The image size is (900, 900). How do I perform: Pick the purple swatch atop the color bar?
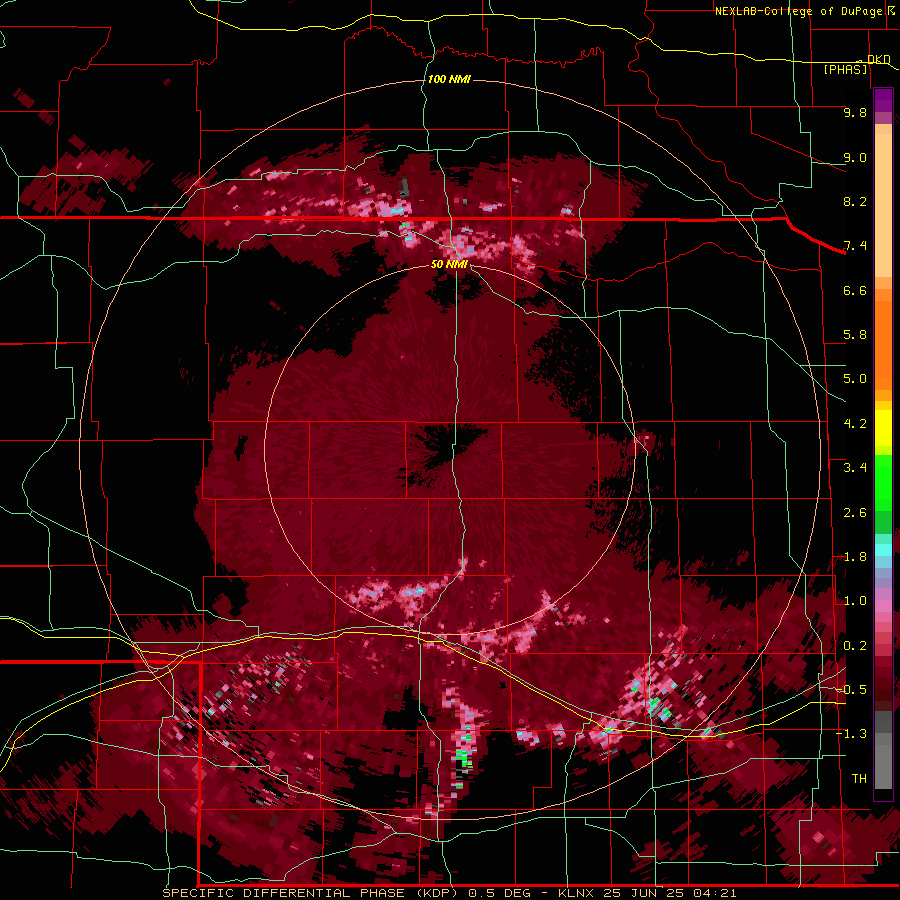(883, 100)
